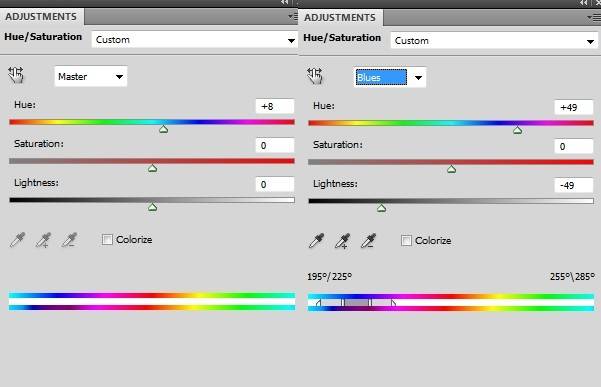Choose the Add to Sample eyedropper in Blues panel

tap(343, 241)
